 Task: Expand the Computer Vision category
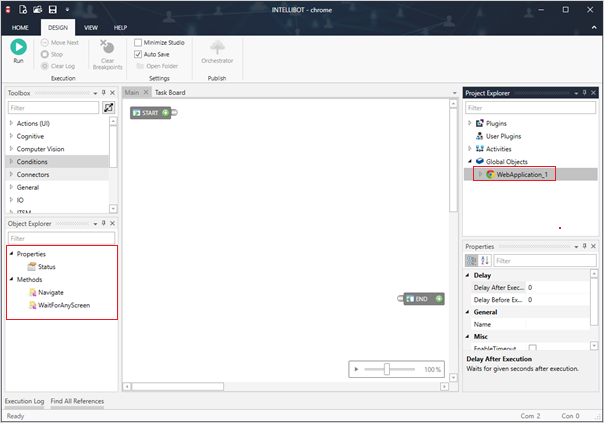pos(11,148)
